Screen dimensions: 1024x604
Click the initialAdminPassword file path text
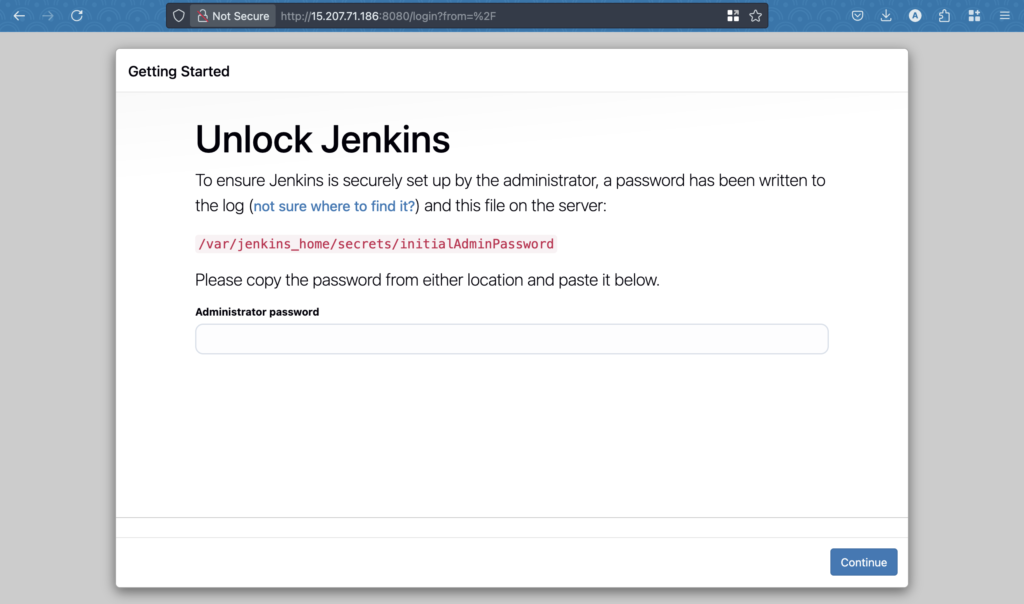tap(376, 244)
